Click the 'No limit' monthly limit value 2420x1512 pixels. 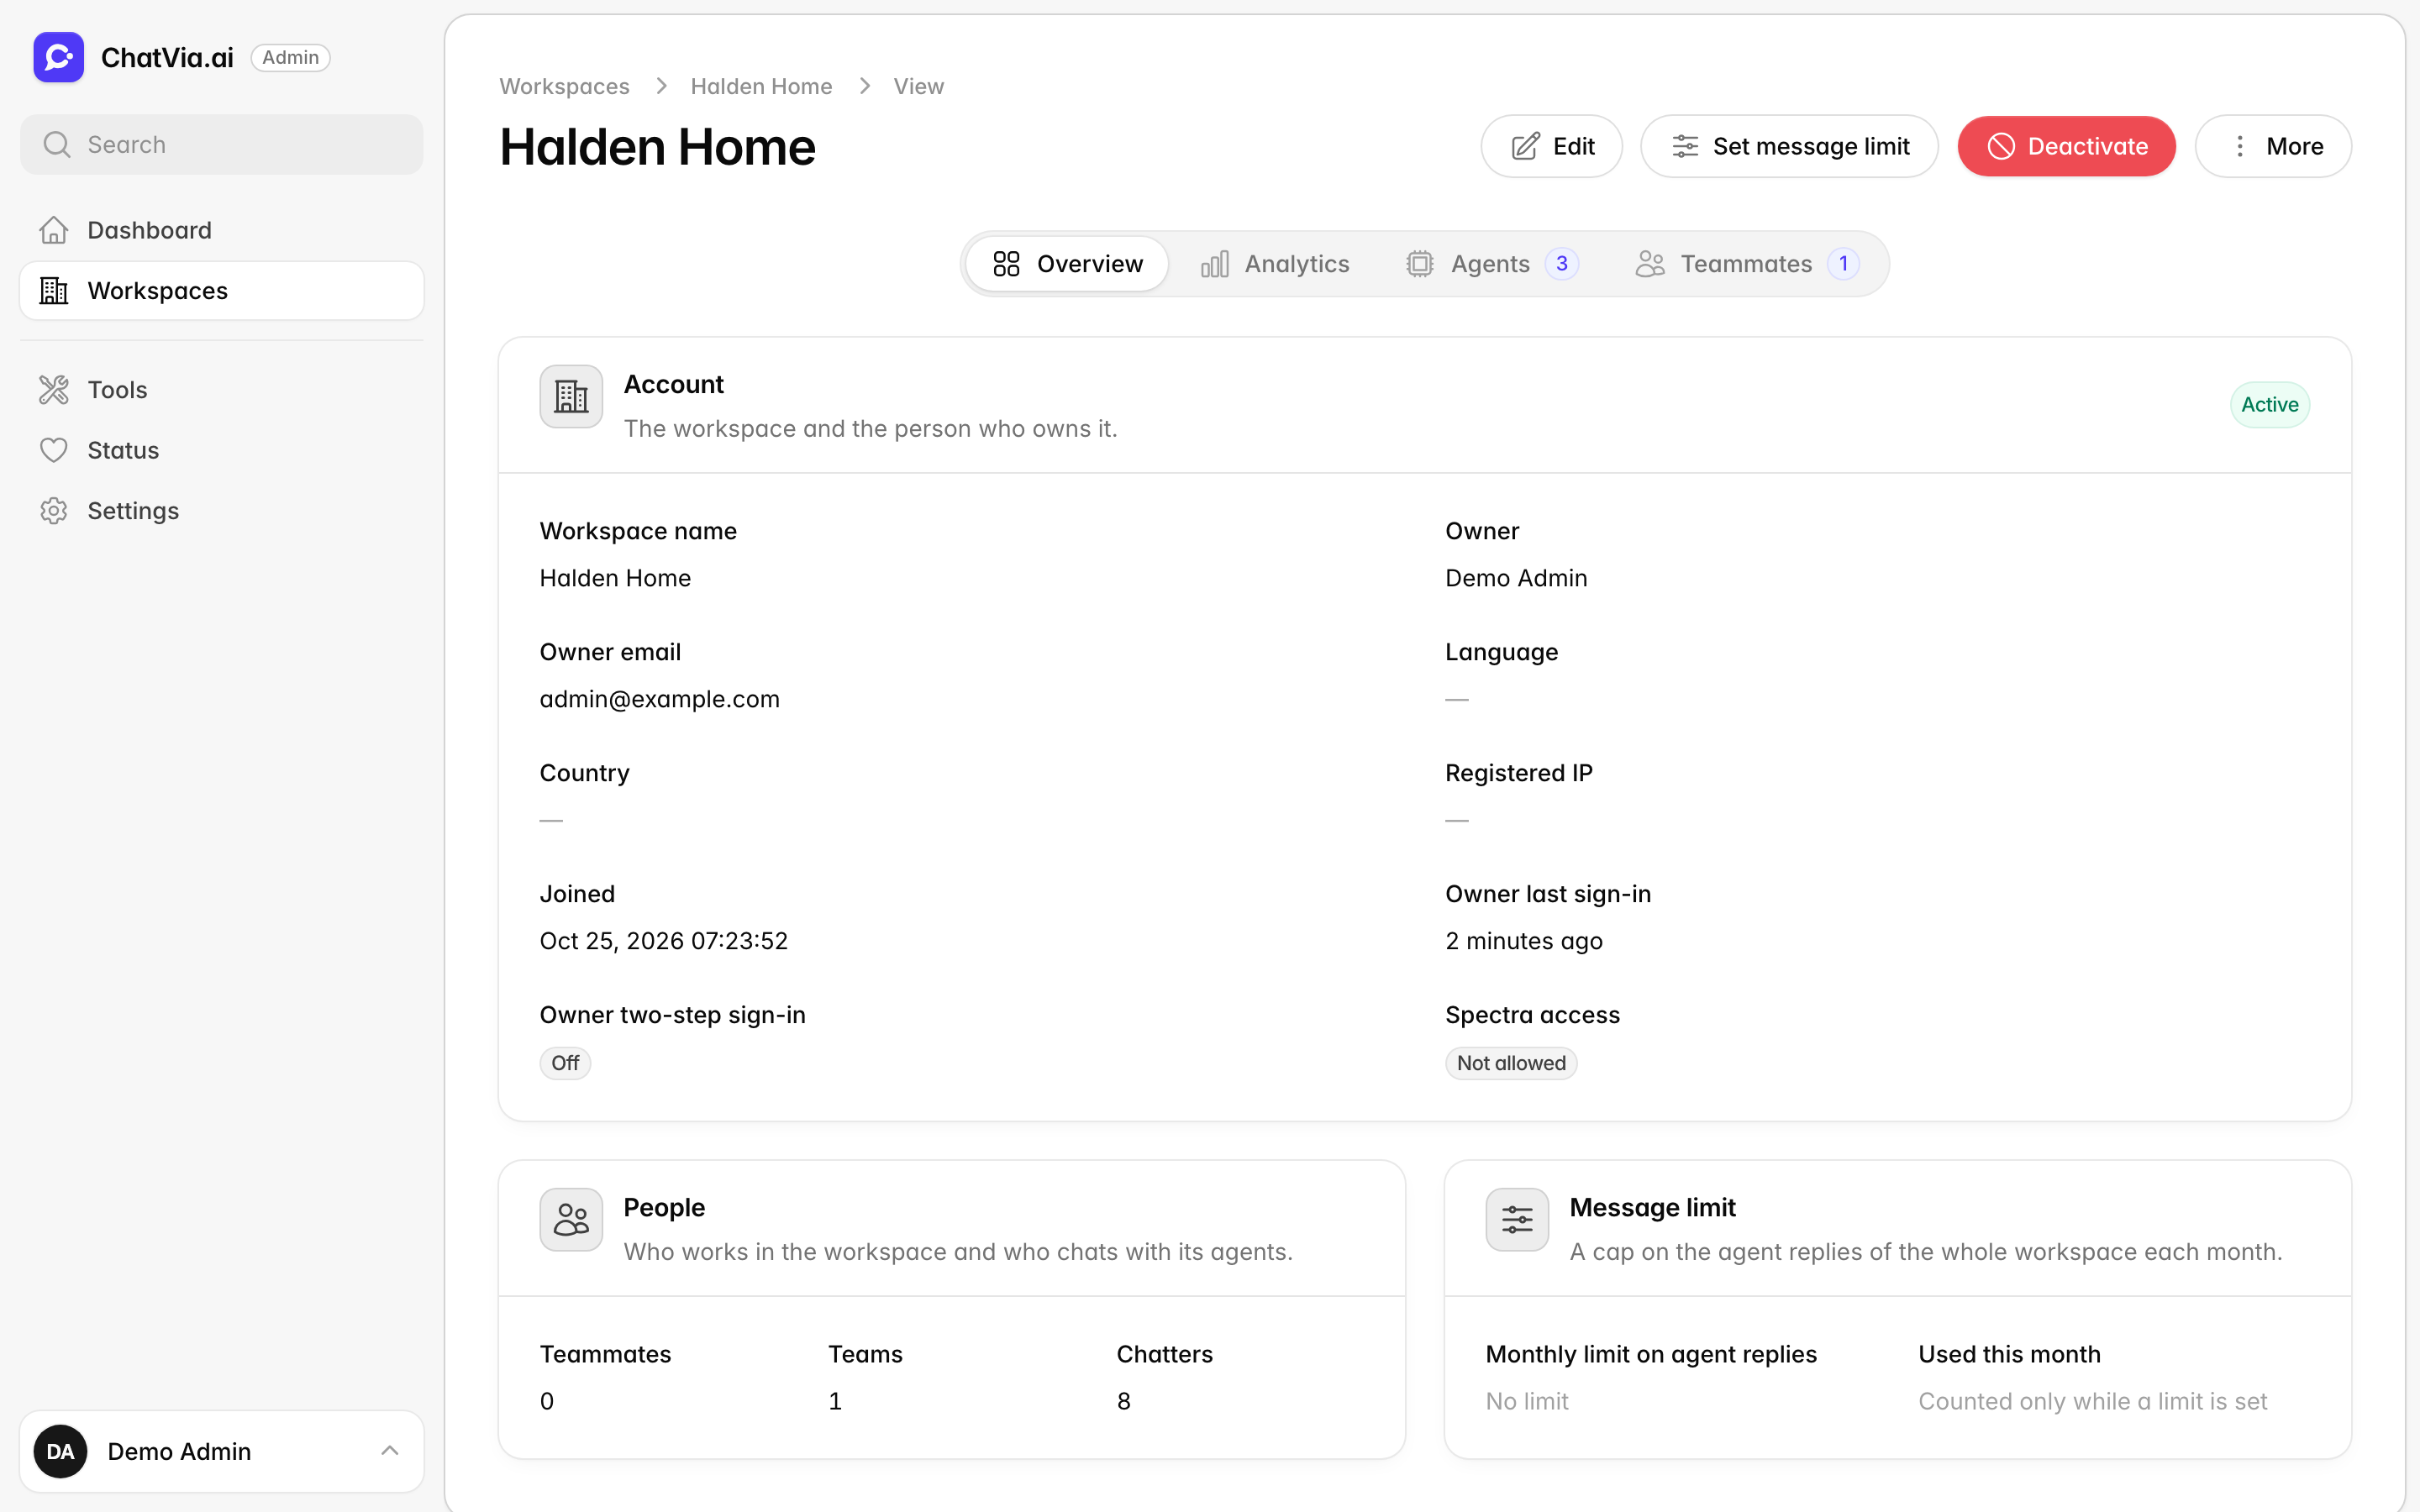1527,1401
